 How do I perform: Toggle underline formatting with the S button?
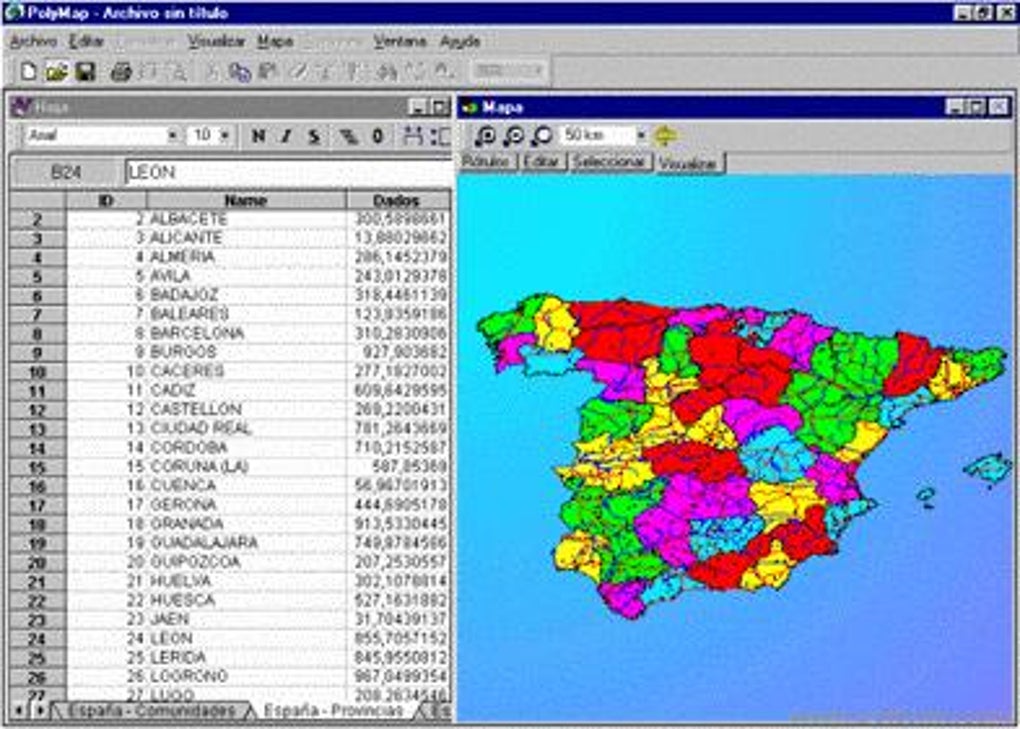[x=312, y=135]
